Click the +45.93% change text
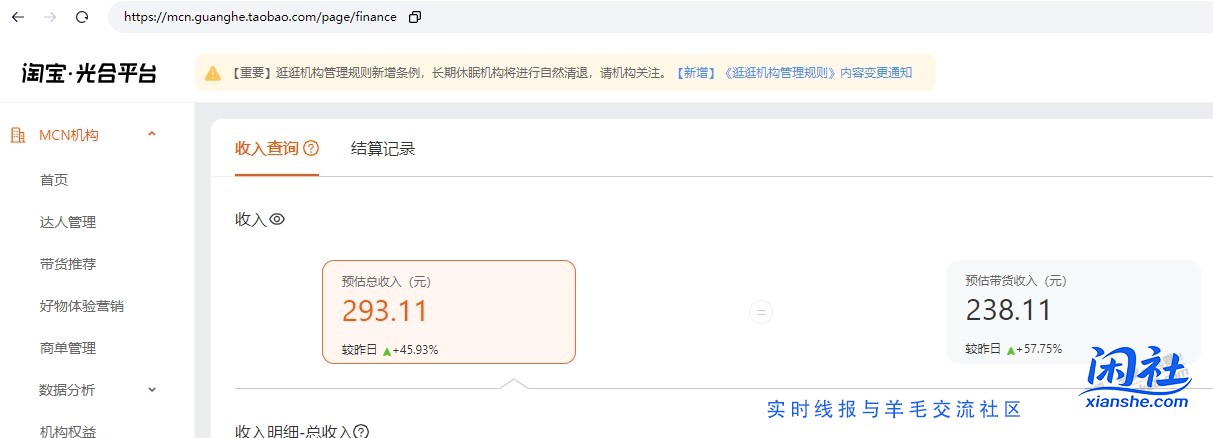Screen dimensions: 1213x438 pyautogui.click(x=415, y=350)
